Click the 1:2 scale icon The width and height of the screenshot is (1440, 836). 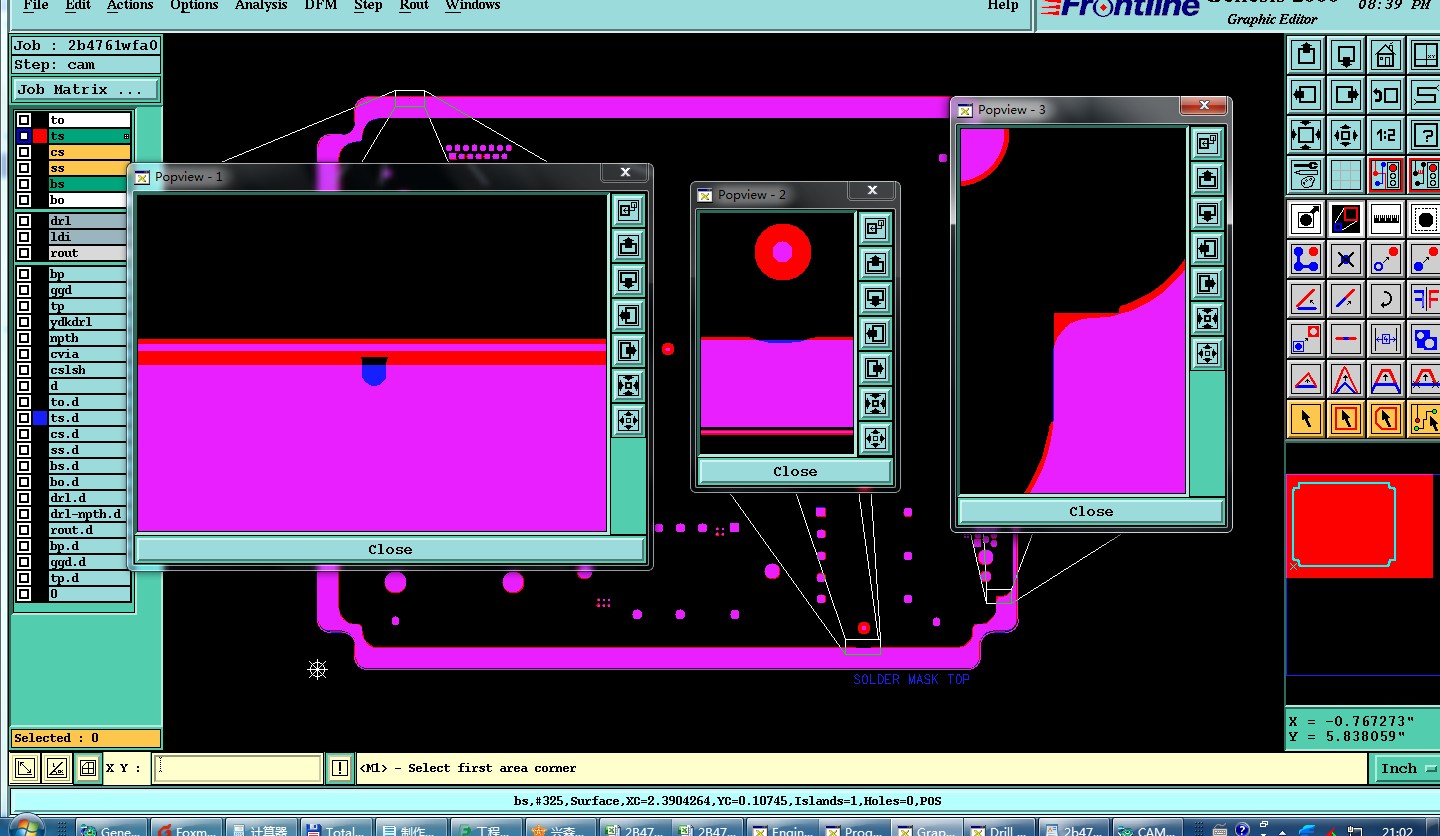[x=1385, y=134]
